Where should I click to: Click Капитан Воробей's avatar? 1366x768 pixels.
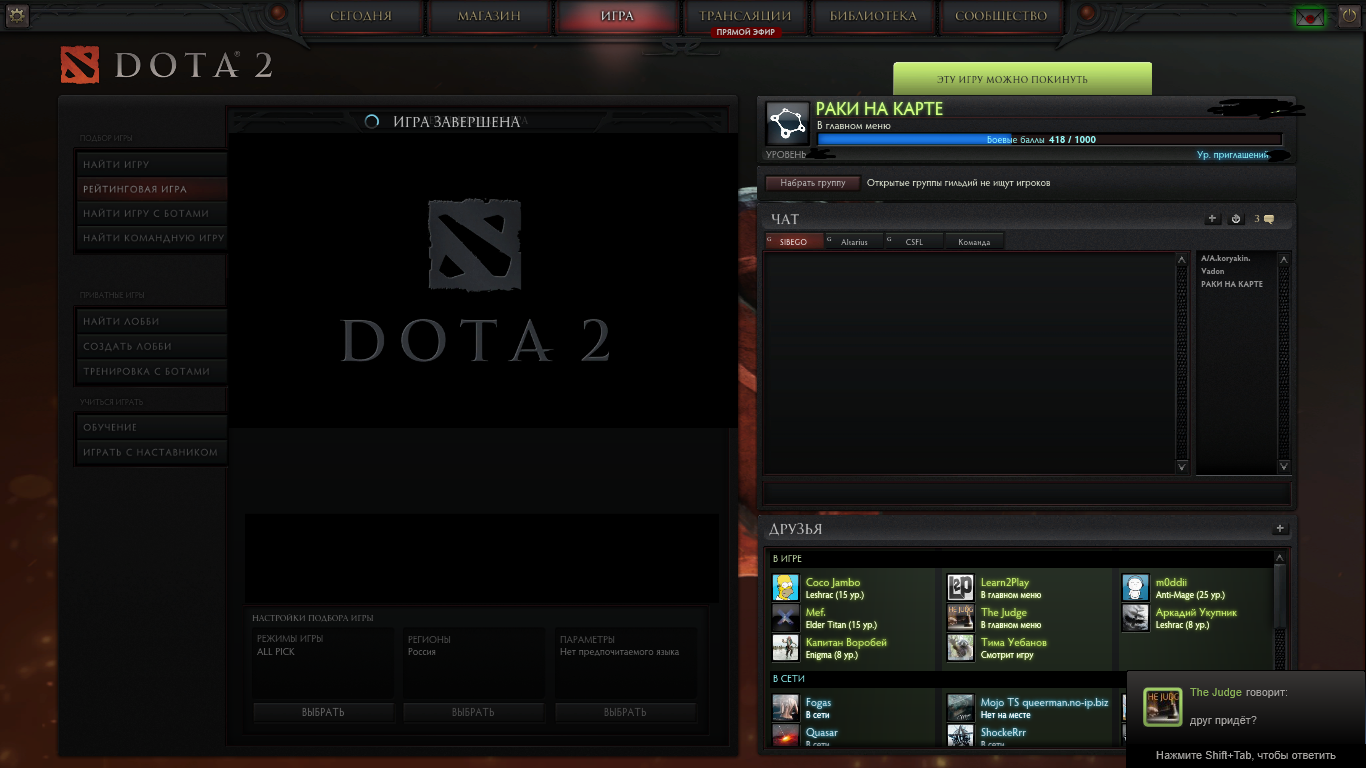point(786,648)
